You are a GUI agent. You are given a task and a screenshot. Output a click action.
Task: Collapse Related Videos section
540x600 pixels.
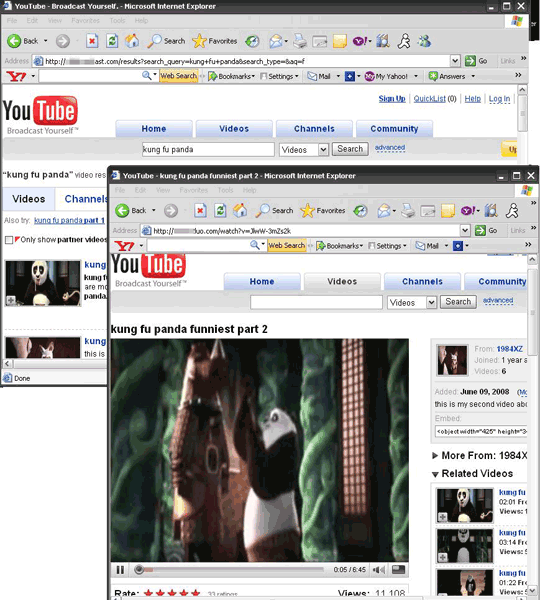(x=435, y=474)
